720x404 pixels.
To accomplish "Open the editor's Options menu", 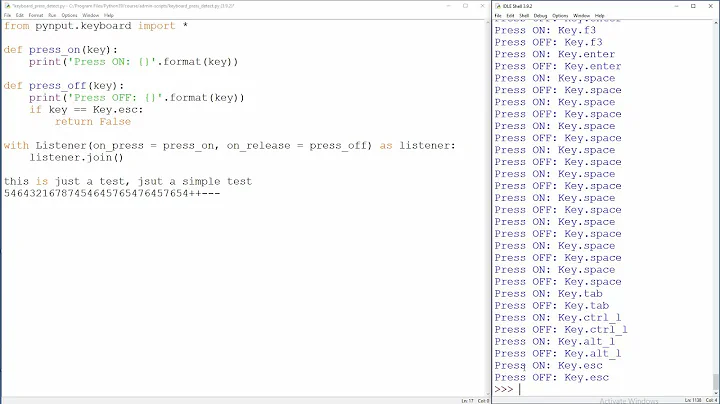I will 69,15.
